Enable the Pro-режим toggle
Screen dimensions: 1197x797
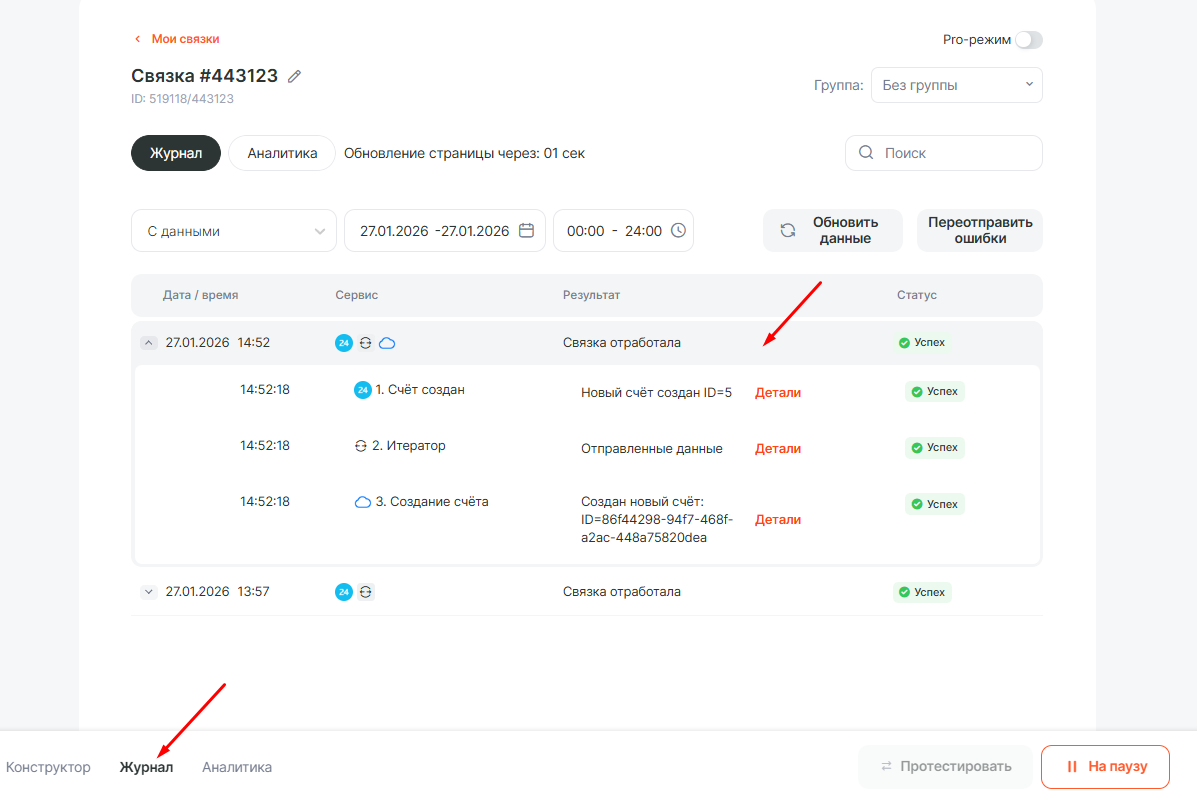click(x=1028, y=40)
